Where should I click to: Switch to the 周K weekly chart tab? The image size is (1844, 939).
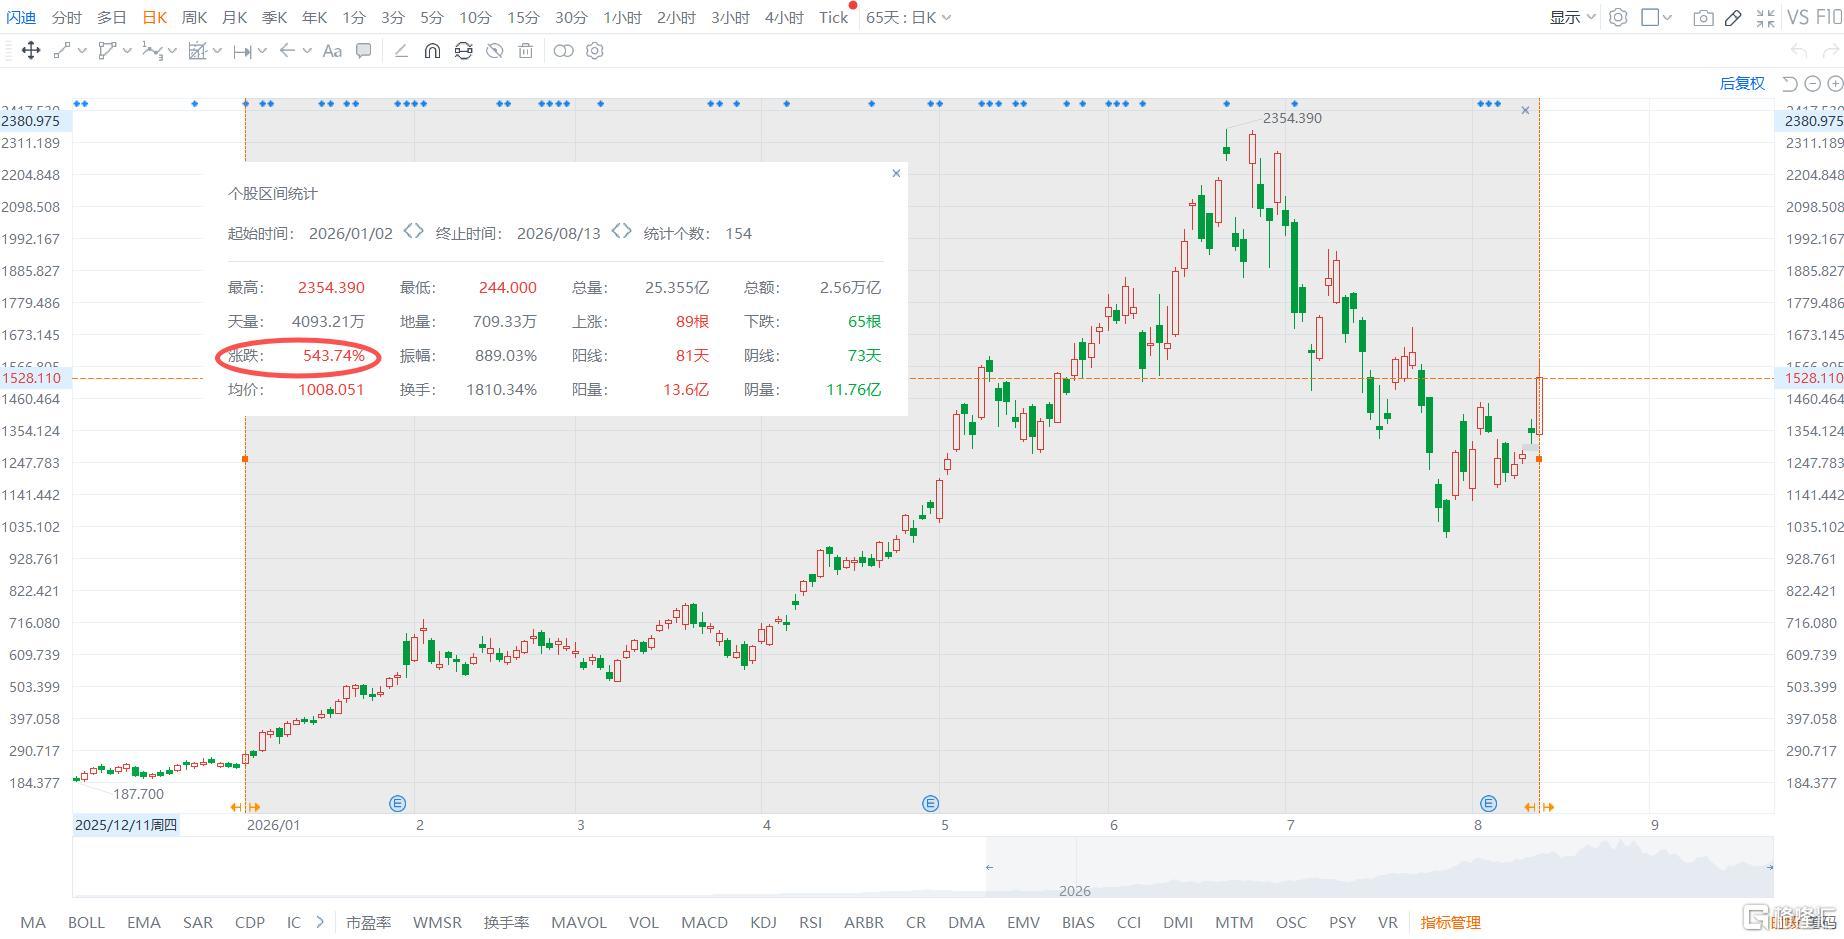pyautogui.click(x=194, y=18)
